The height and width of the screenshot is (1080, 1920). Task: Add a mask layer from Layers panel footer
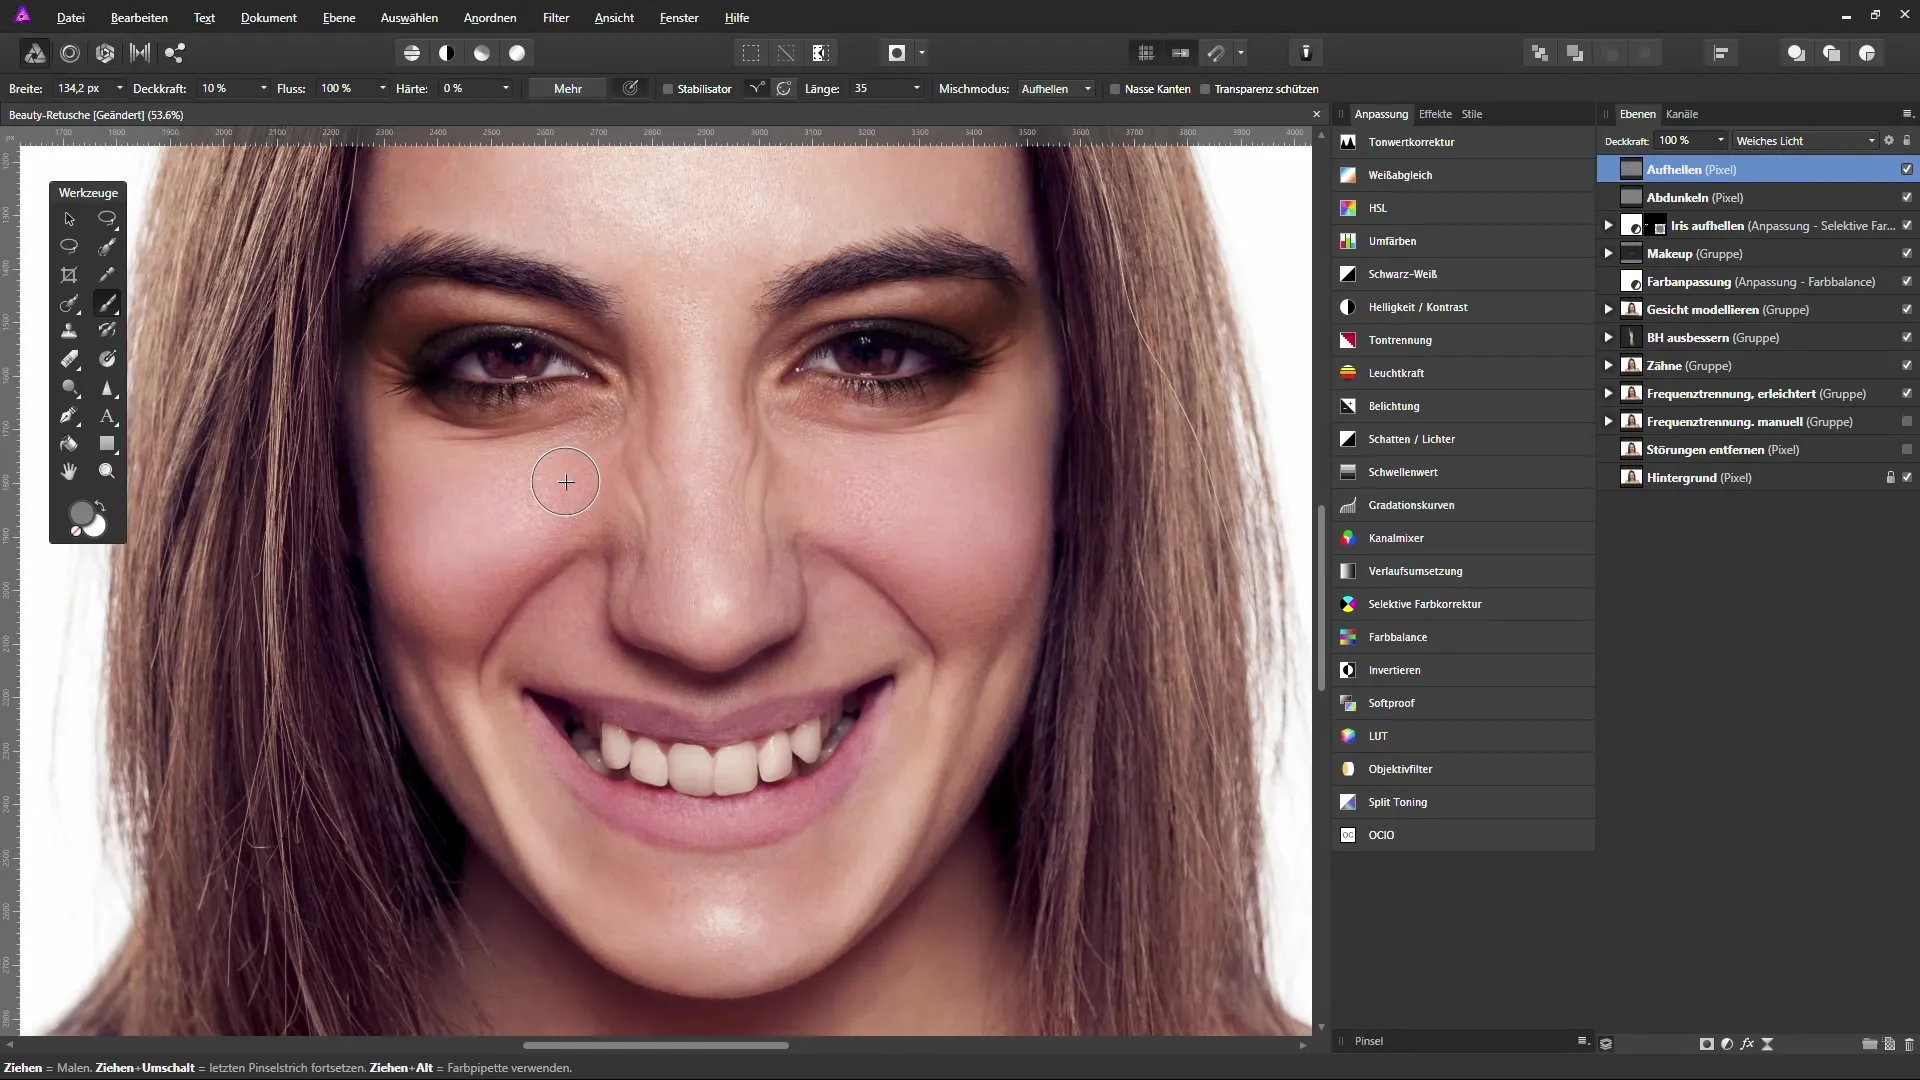tap(1706, 1043)
